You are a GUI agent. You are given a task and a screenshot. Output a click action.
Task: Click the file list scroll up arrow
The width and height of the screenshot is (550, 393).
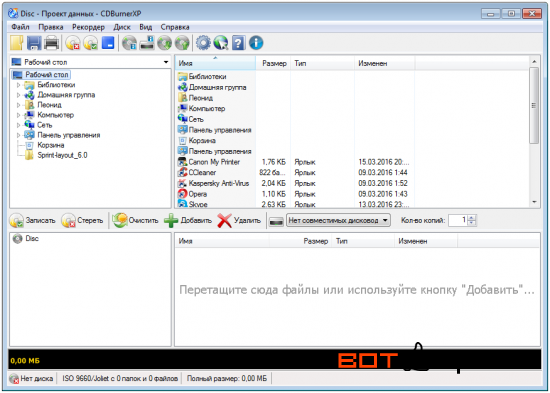(x=534, y=62)
